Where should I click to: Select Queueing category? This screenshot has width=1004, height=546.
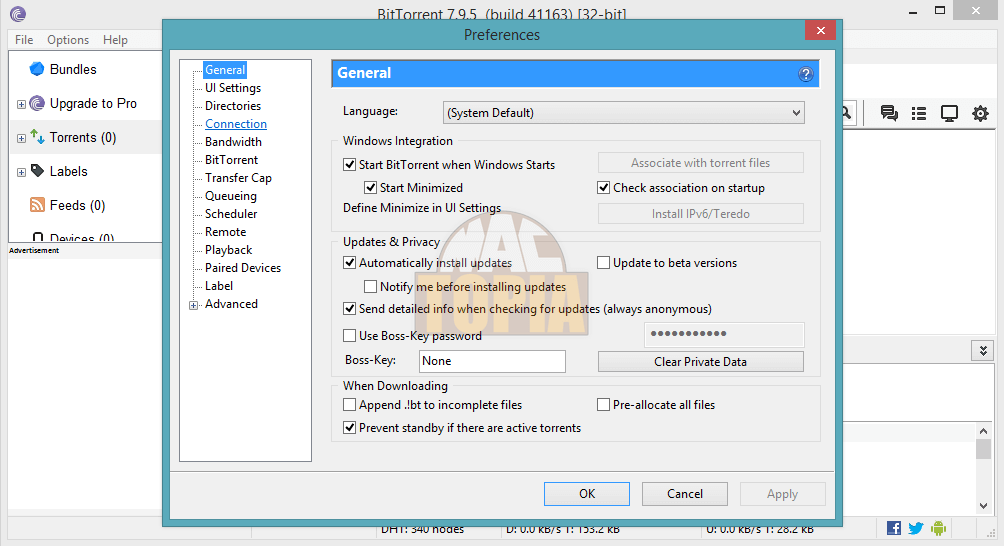coord(231,196)
